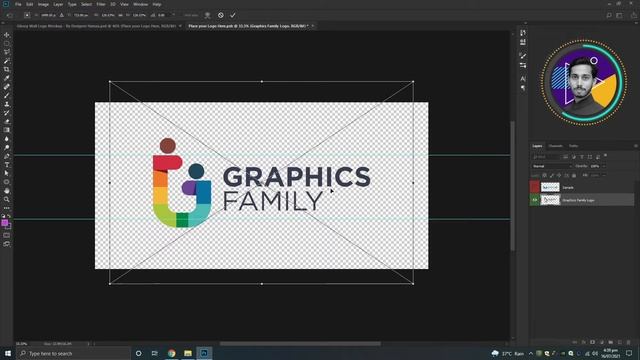This screenshot has height=360, width=640.
Task: Select the Dodge tool
Action: click(7, 147)
